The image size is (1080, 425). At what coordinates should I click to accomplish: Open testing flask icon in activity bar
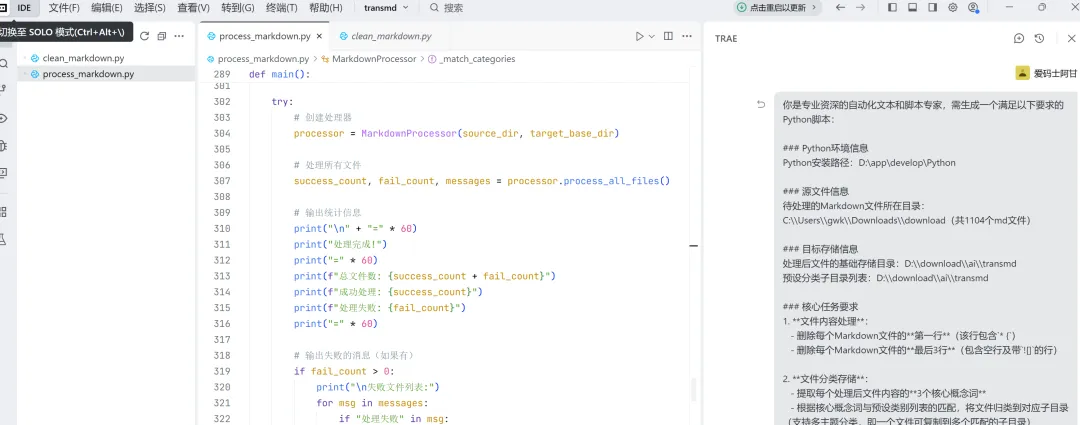point(4,239)
